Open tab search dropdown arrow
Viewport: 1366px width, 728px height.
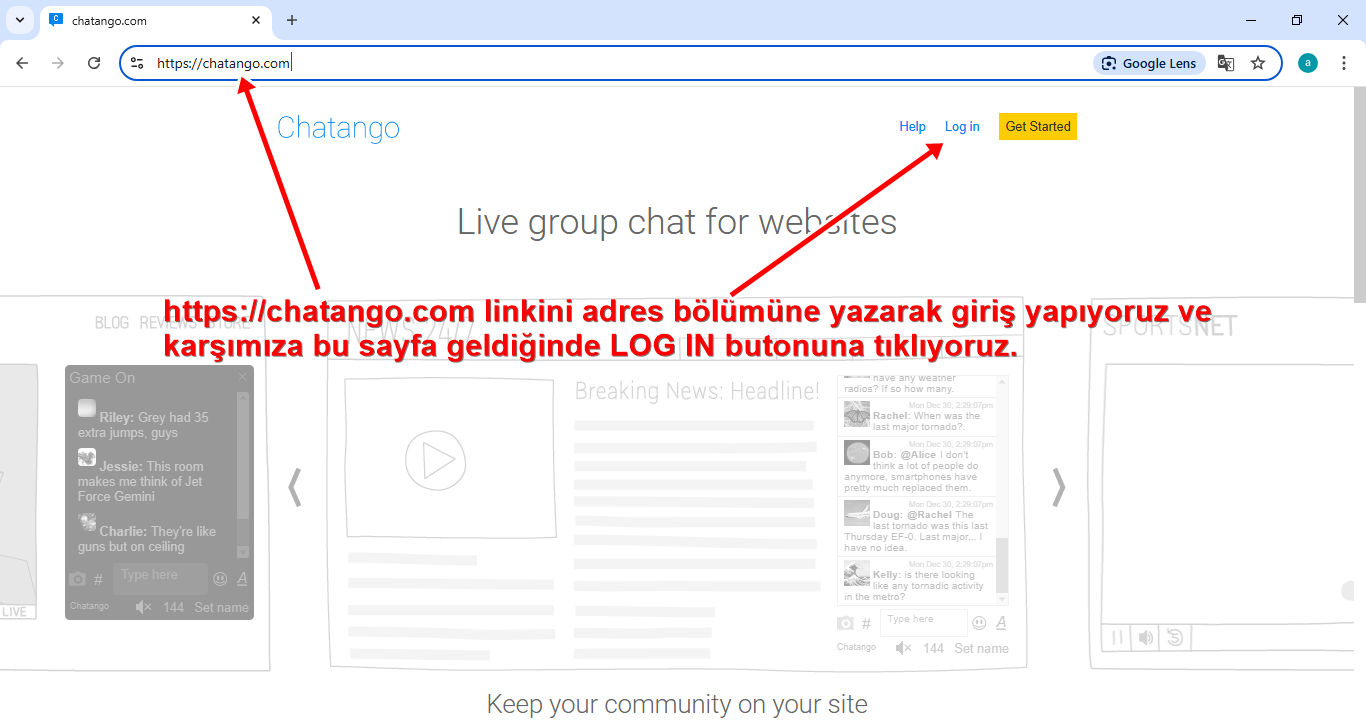(20, 20)
